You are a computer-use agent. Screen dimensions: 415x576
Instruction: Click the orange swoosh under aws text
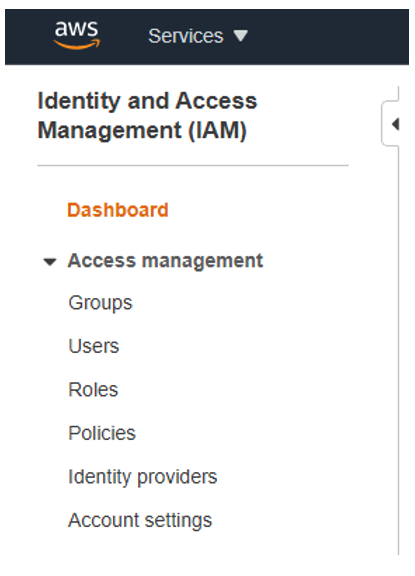click(x=76, y=45)
